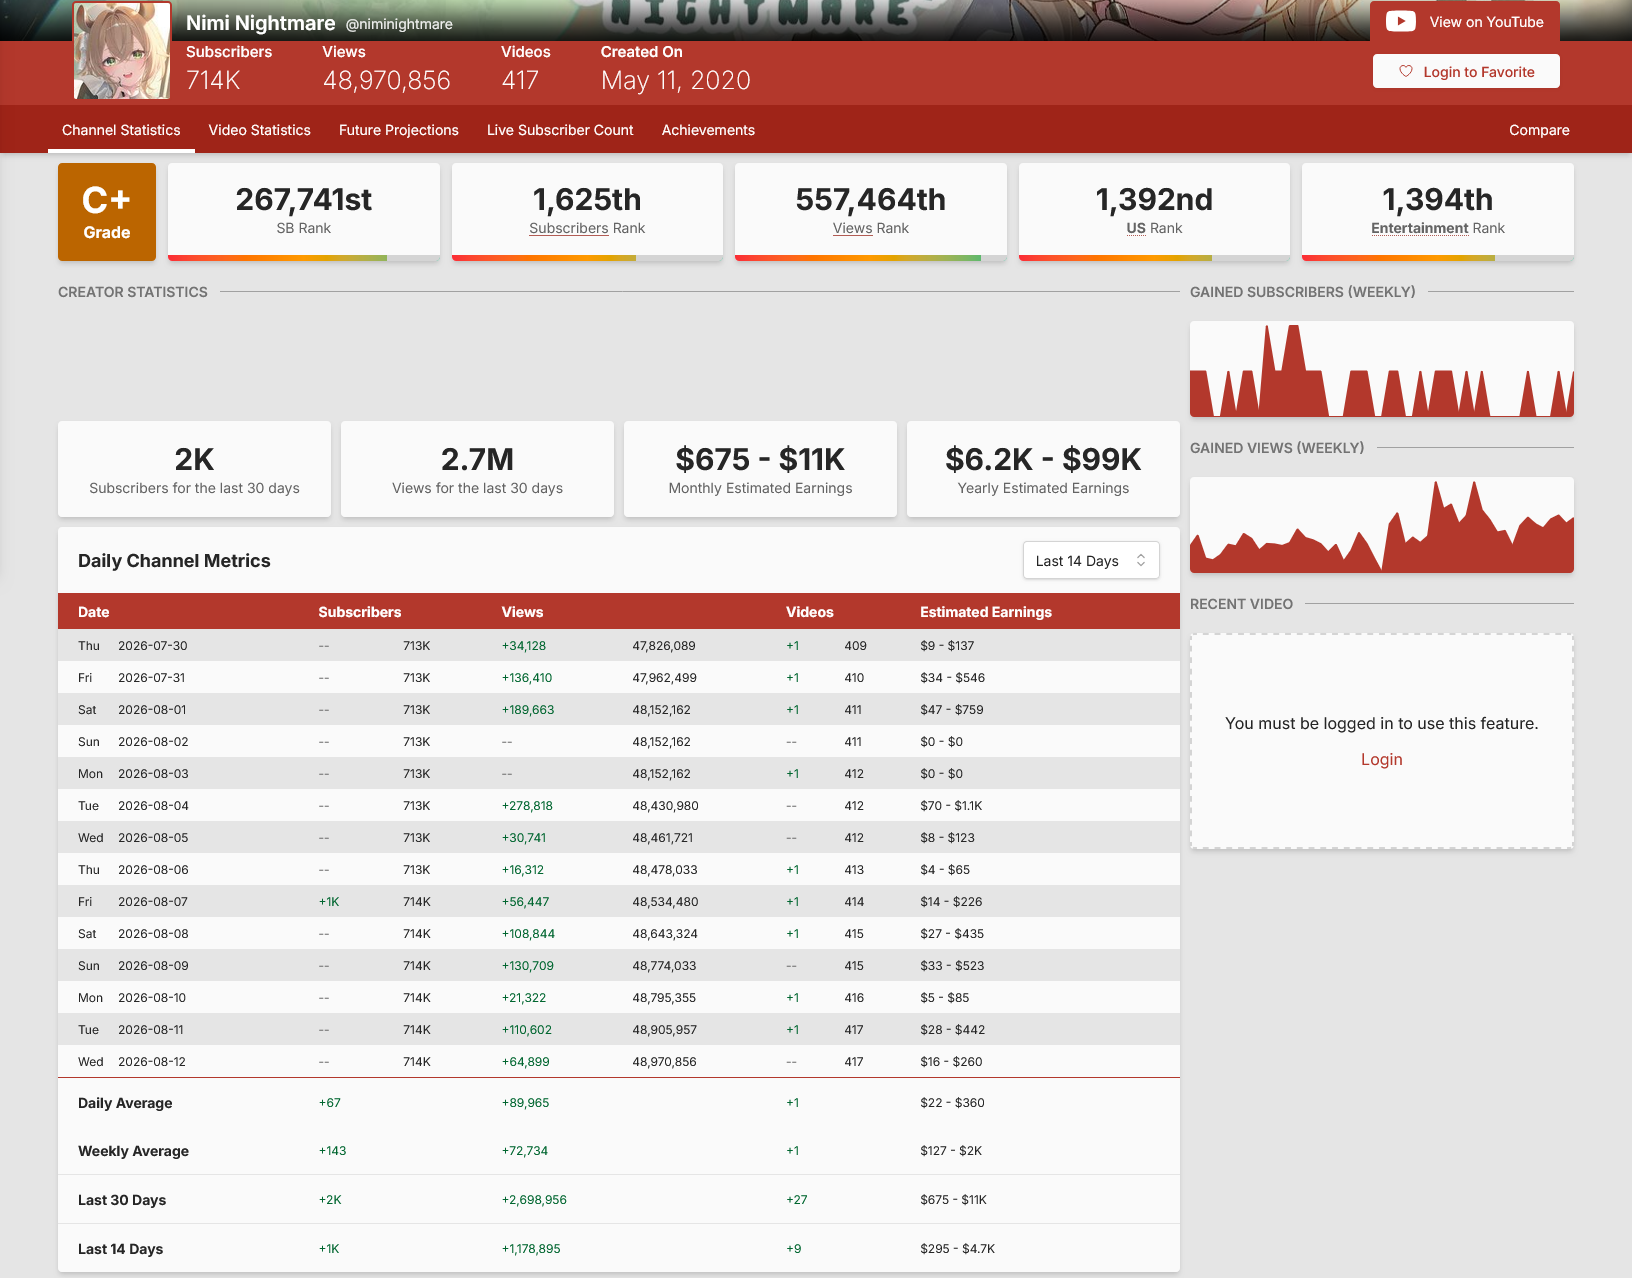Click the Login link in Recent Video

[1381, 759]
